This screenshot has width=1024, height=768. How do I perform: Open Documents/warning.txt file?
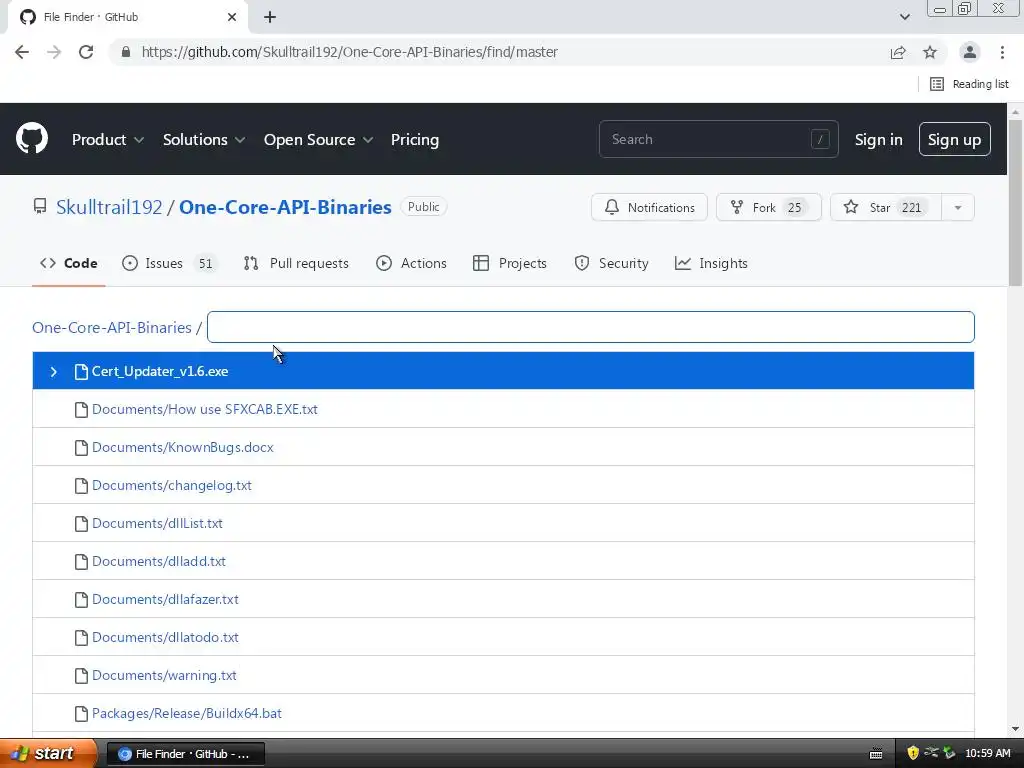(164, 675)
